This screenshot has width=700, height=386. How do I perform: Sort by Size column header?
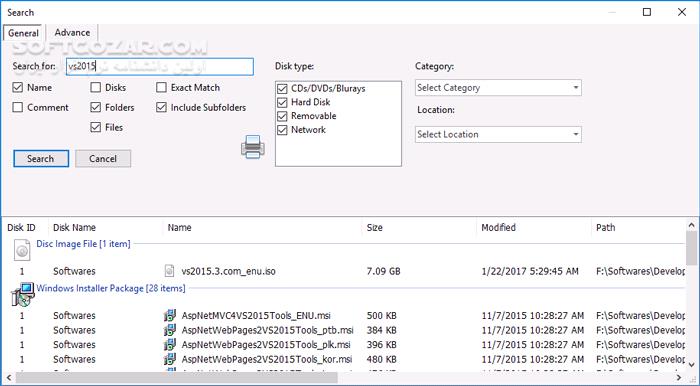375,228
